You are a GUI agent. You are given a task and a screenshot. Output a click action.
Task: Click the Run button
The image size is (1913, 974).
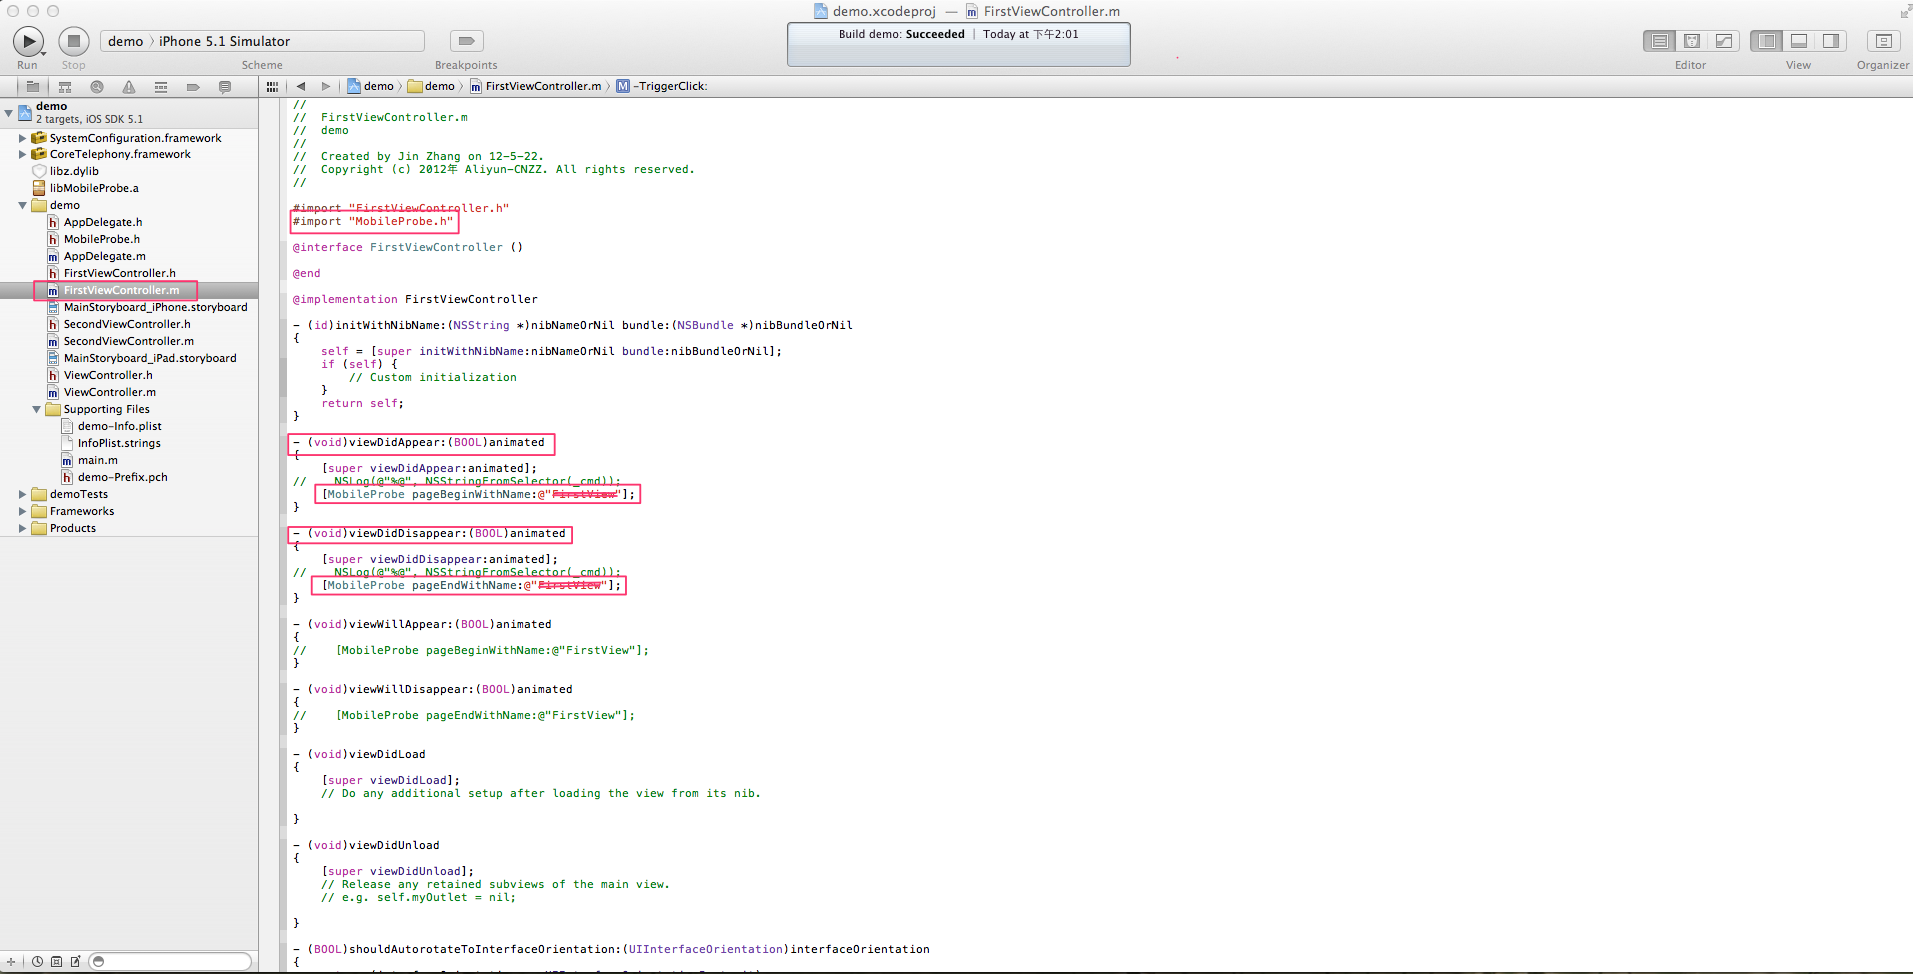(28, 41)
